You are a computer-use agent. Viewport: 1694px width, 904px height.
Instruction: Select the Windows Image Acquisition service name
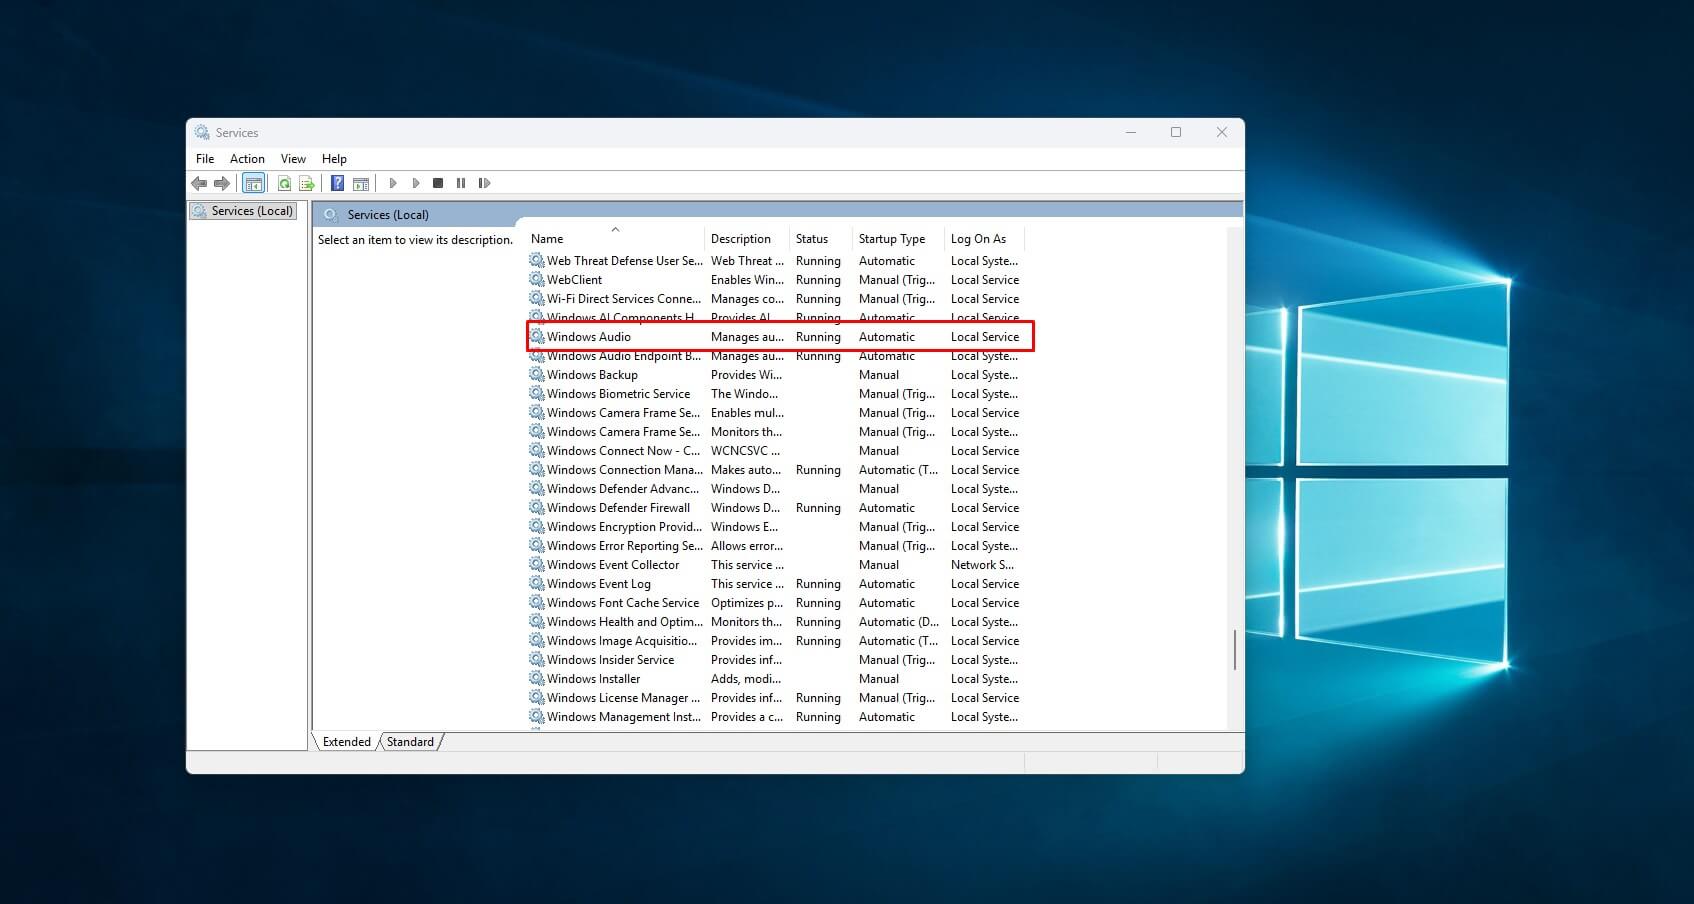pyautogui.click(x=622, y=640)
